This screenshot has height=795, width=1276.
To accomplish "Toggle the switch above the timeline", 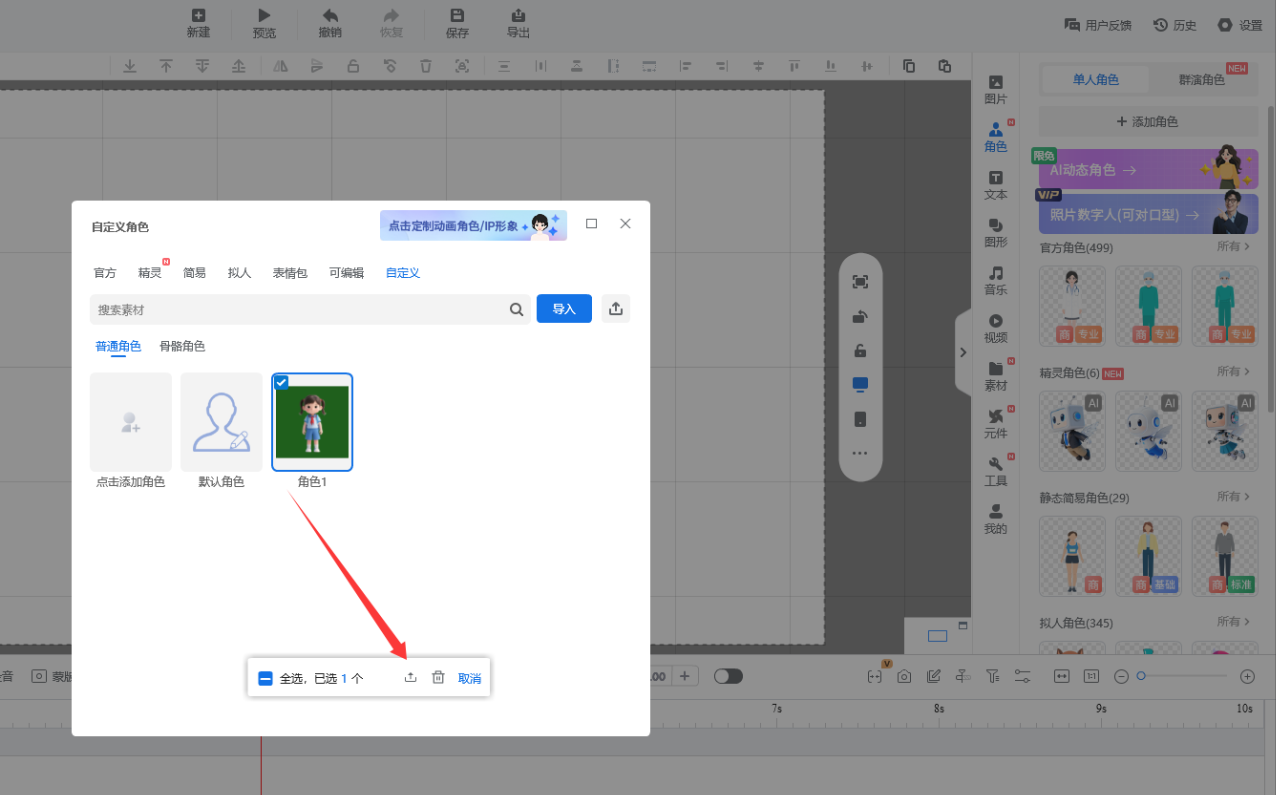I will (x=728, y=676).
